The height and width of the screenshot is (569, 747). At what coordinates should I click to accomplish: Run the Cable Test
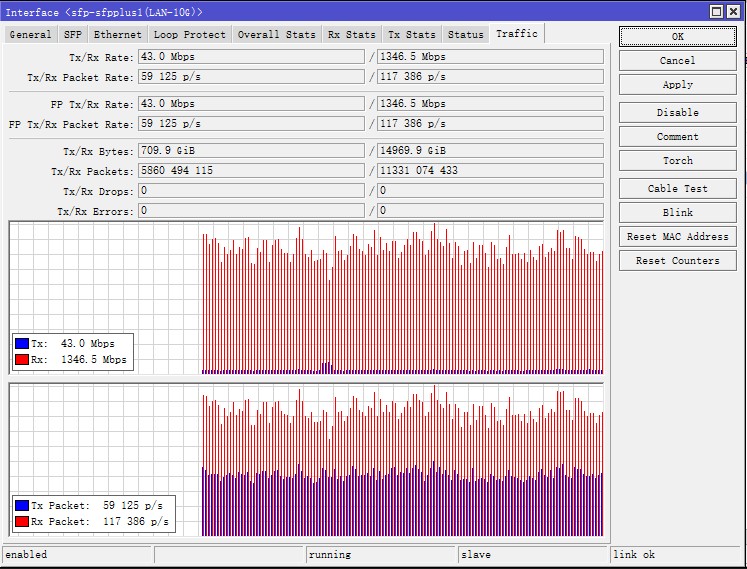[677, 189]
